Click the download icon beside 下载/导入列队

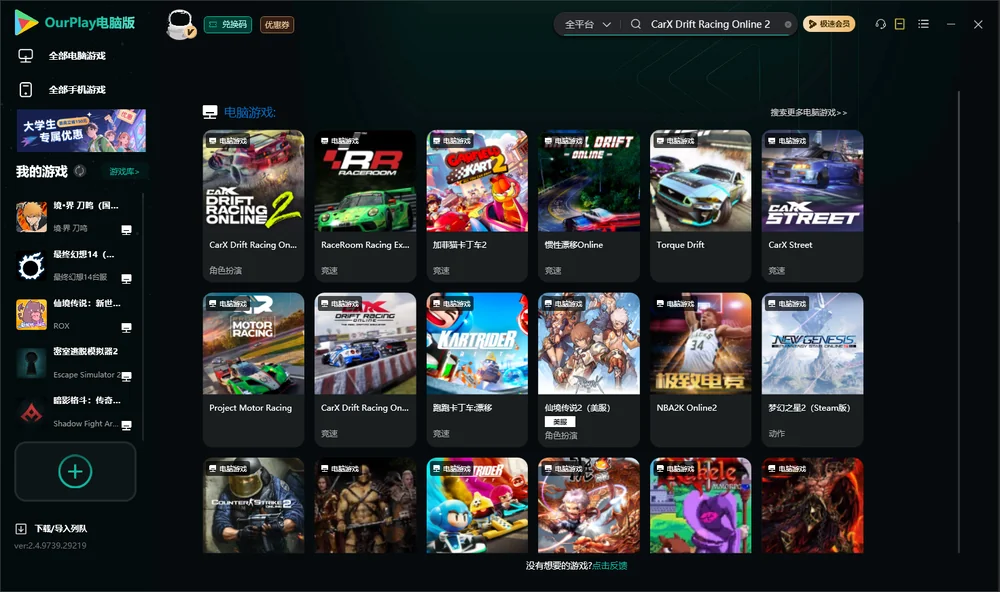[20, 529]
